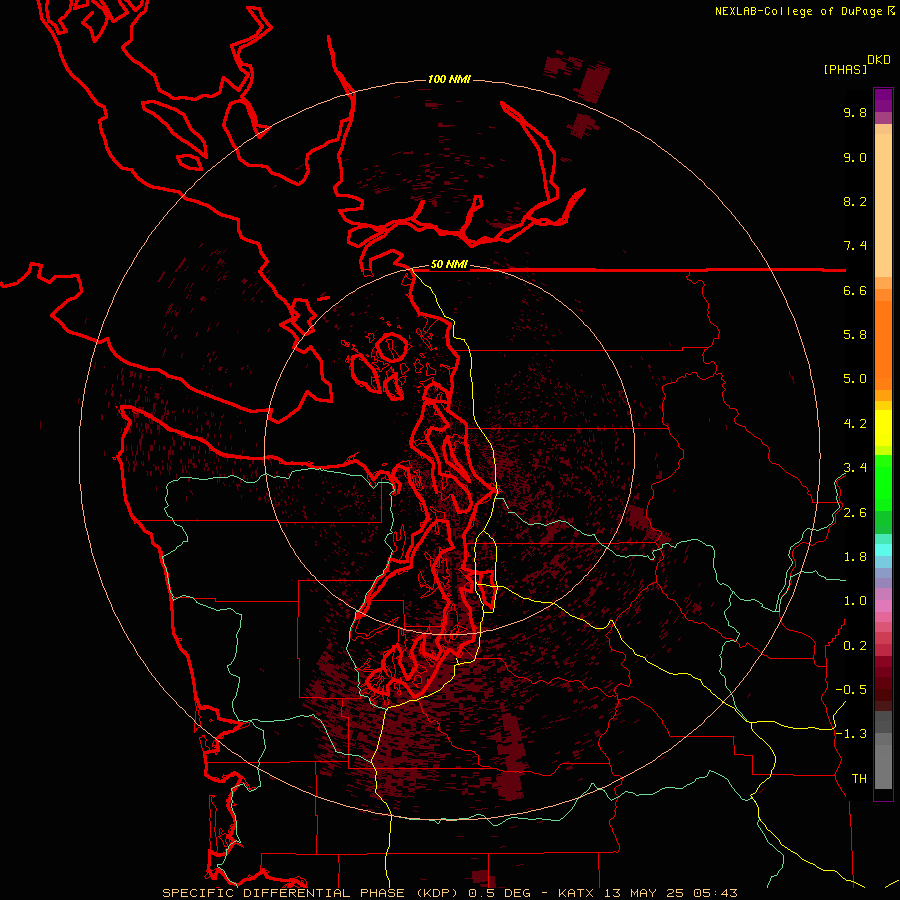Click the 50 NMI range ring label

click(x=449, y=264)
